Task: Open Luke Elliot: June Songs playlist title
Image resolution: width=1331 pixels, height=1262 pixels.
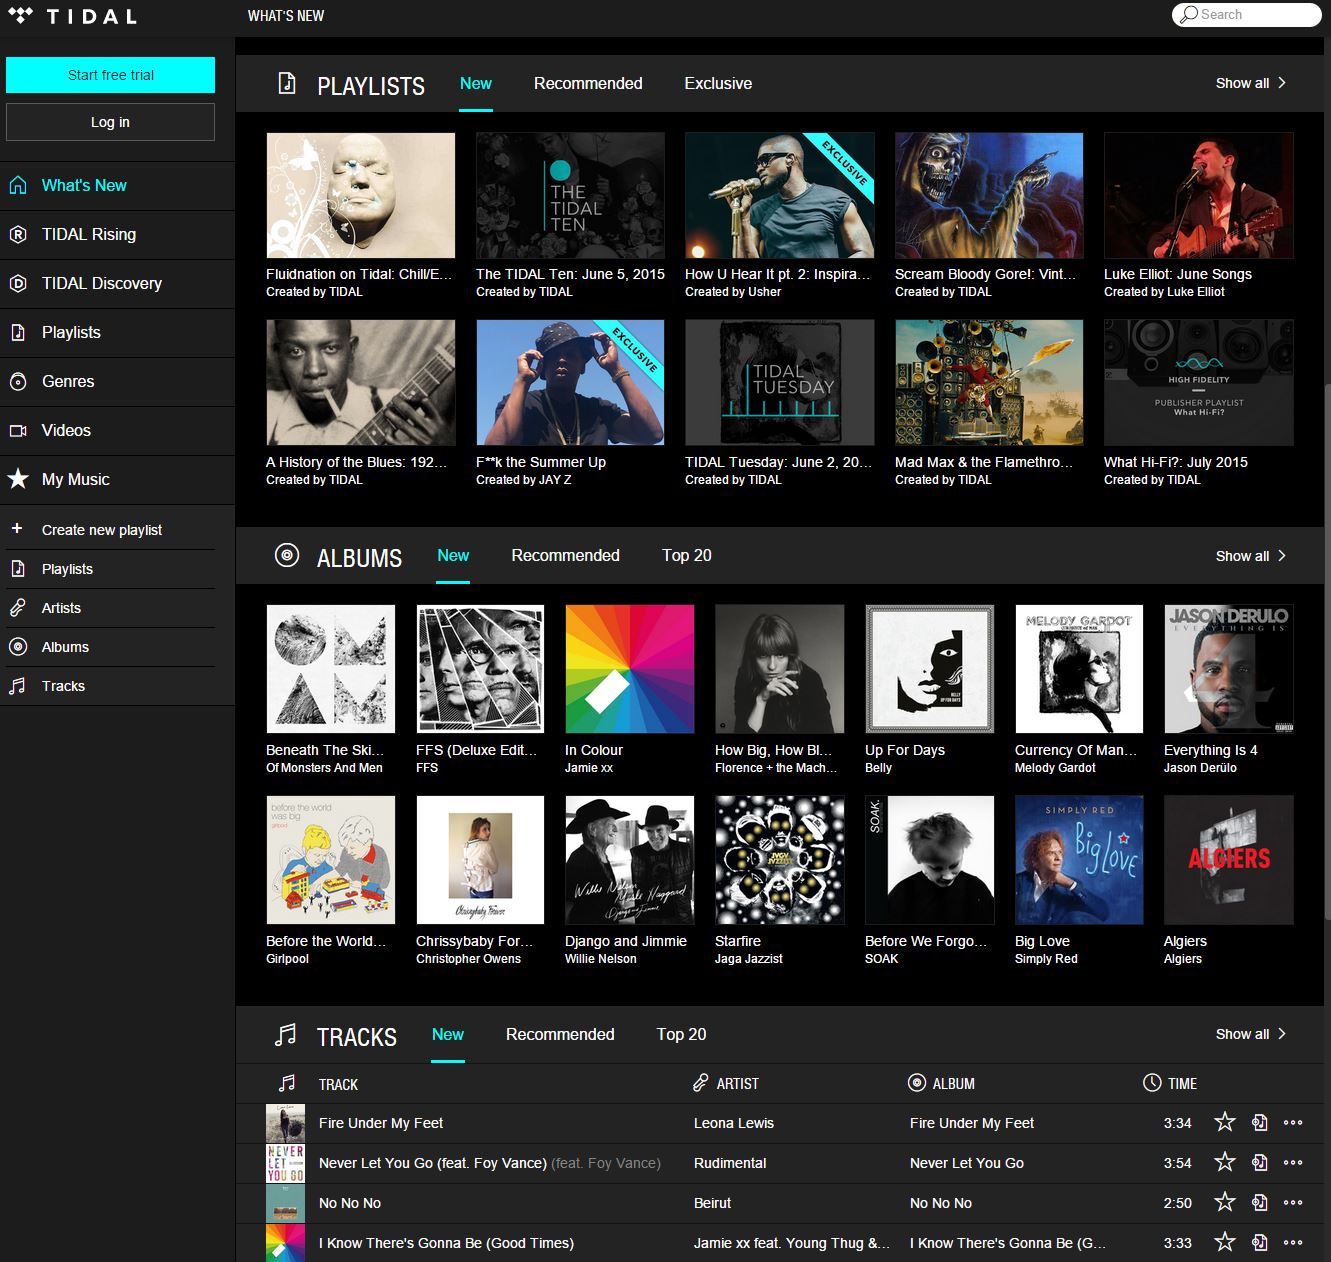Action: (x=1177, y=274)
